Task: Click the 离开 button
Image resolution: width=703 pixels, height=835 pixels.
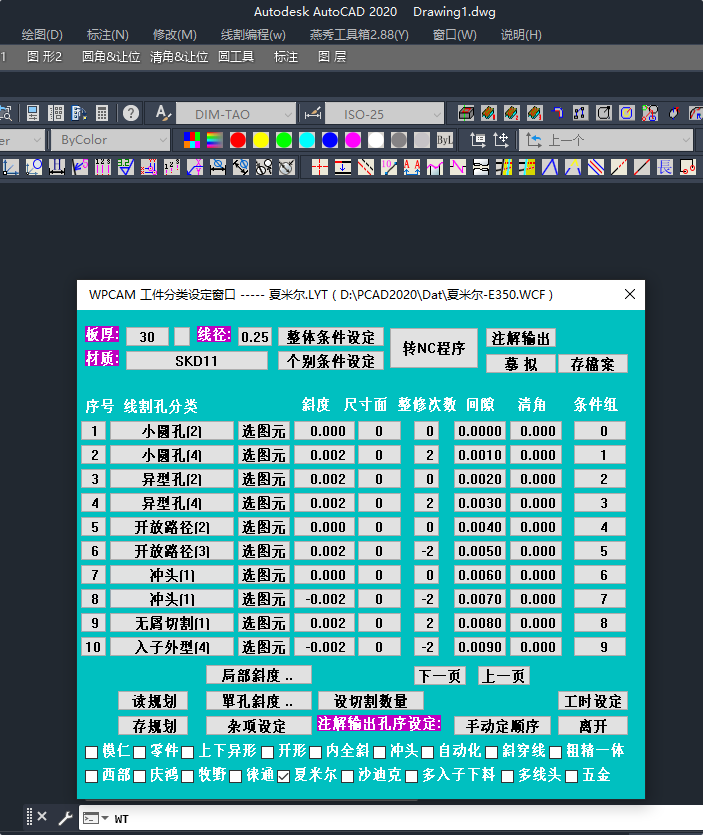Action: click(x=593, y=725)
